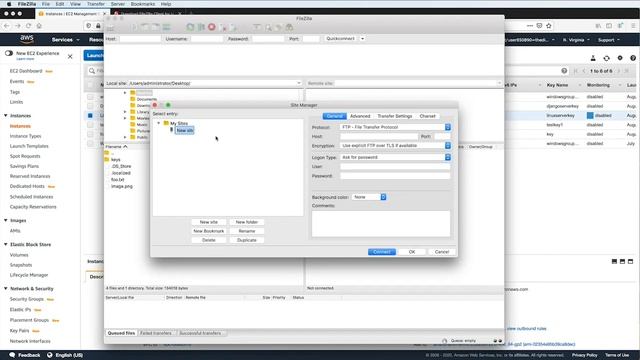Viewport: 640px width, 360px height.
Task: Click the bookmark star icon in browser
Action: tap(549, 26)
